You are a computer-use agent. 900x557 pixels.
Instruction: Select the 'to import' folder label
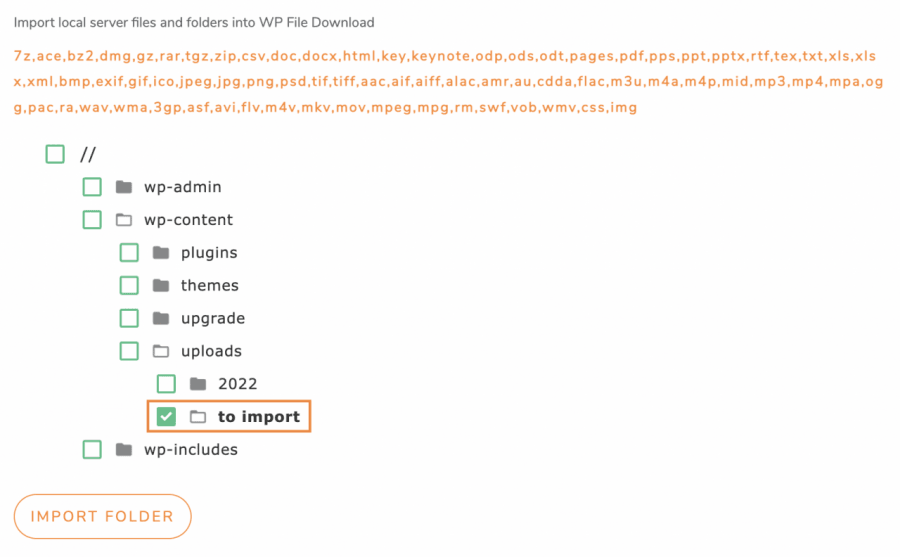click(x=258, y=417)
